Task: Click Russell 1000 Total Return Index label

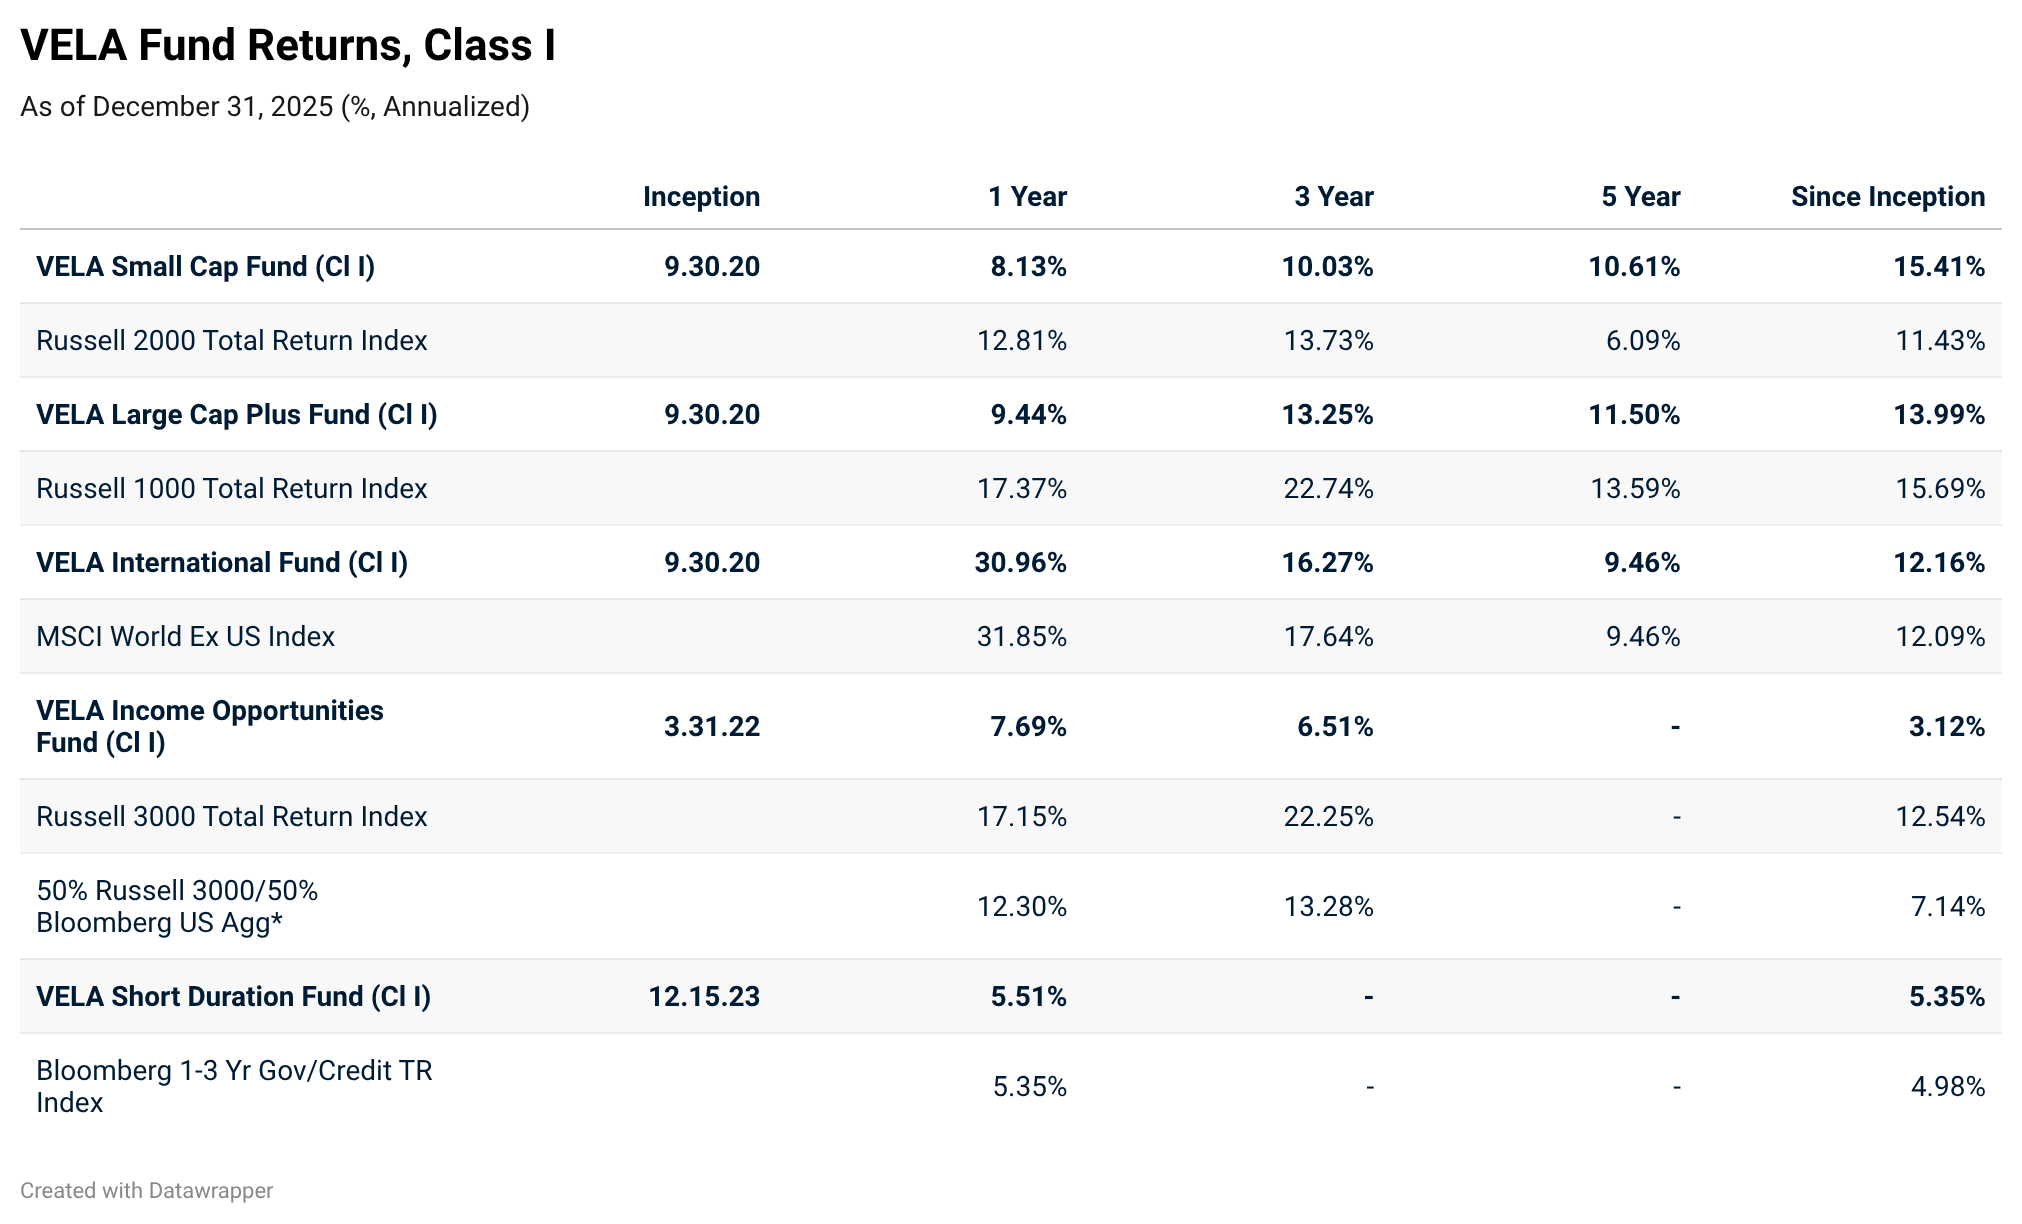Action: (231, 488)
